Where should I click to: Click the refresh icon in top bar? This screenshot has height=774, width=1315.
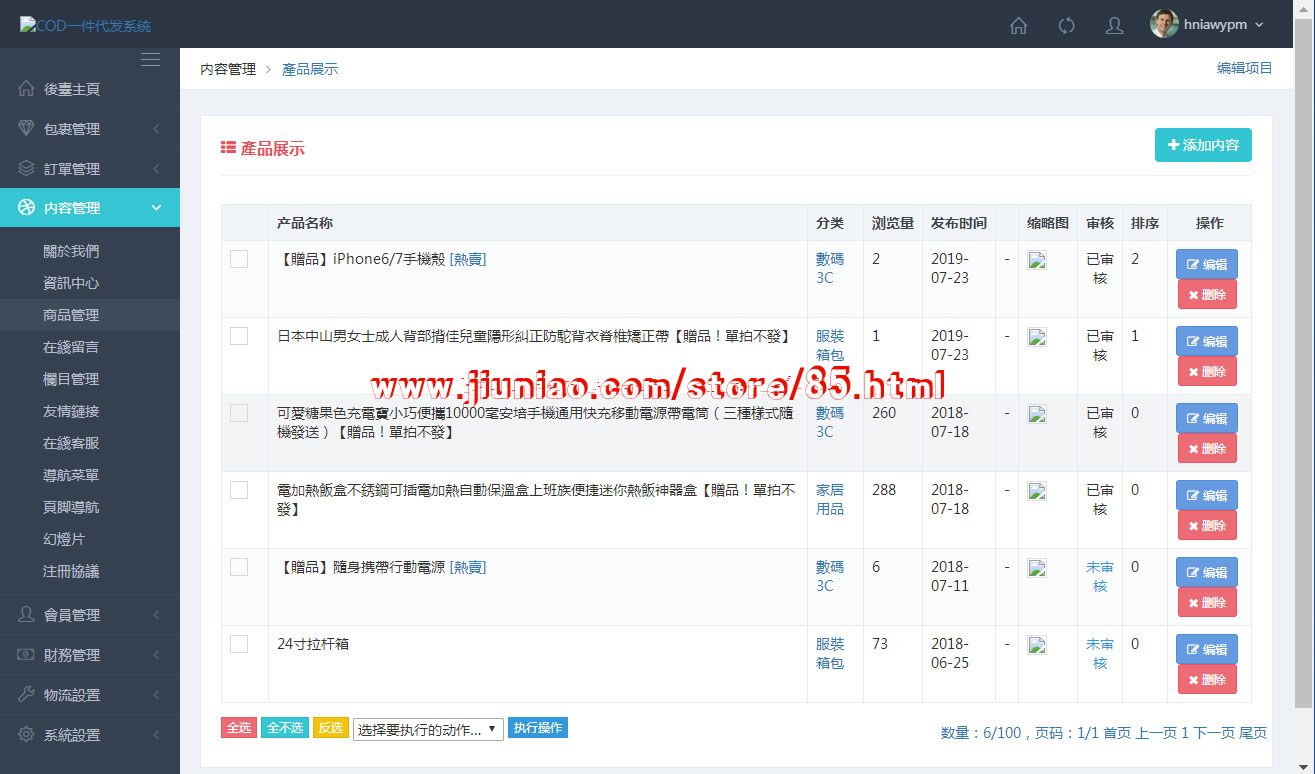[1067, 26]
